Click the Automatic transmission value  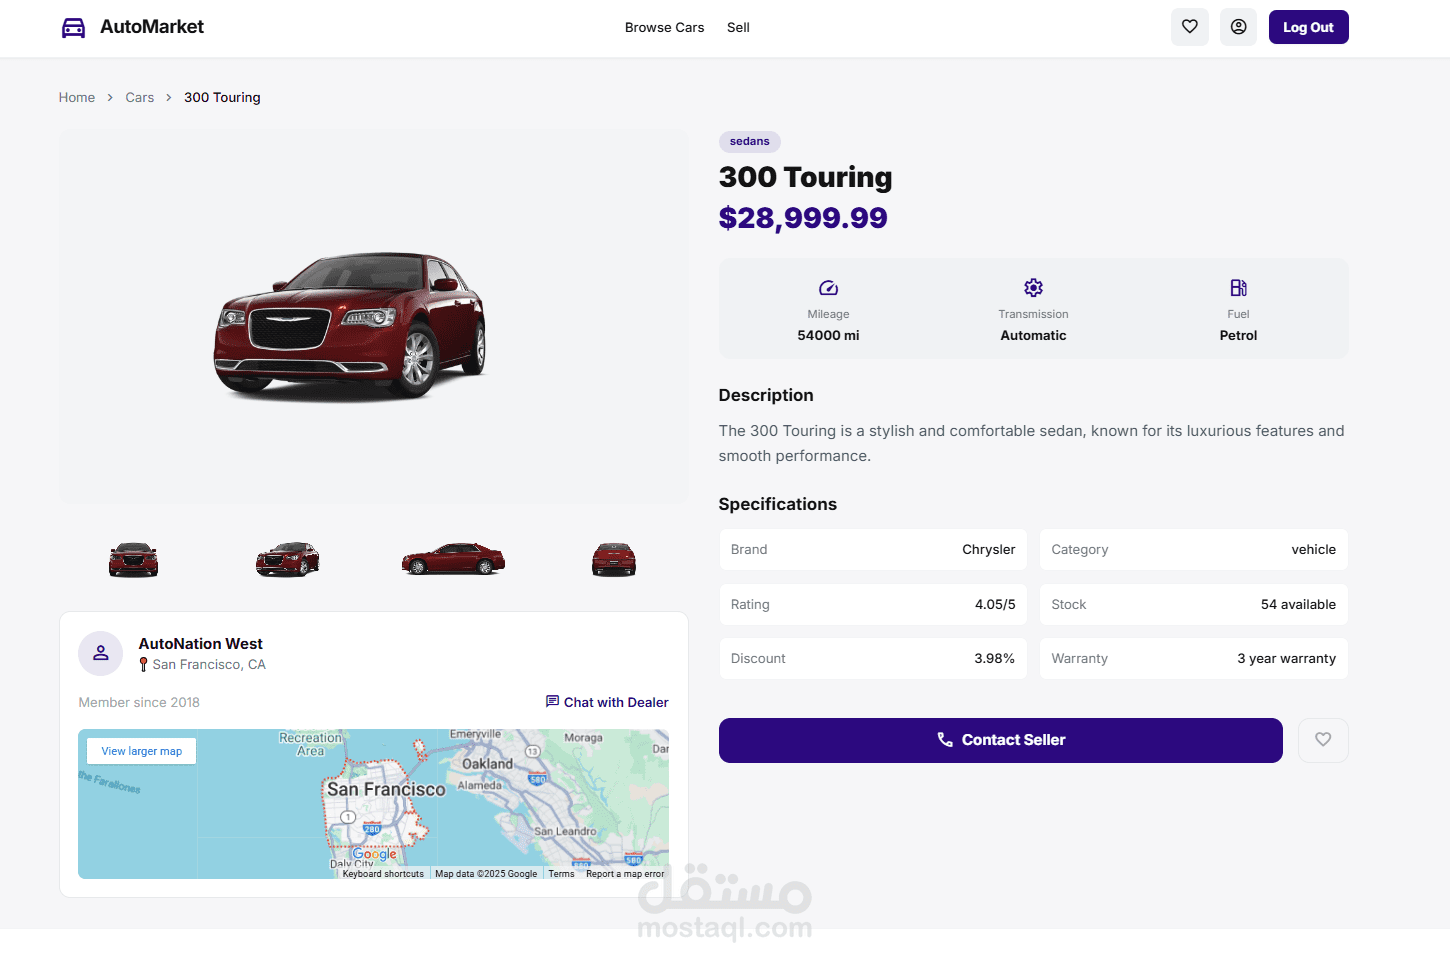tap(1033, 335)
